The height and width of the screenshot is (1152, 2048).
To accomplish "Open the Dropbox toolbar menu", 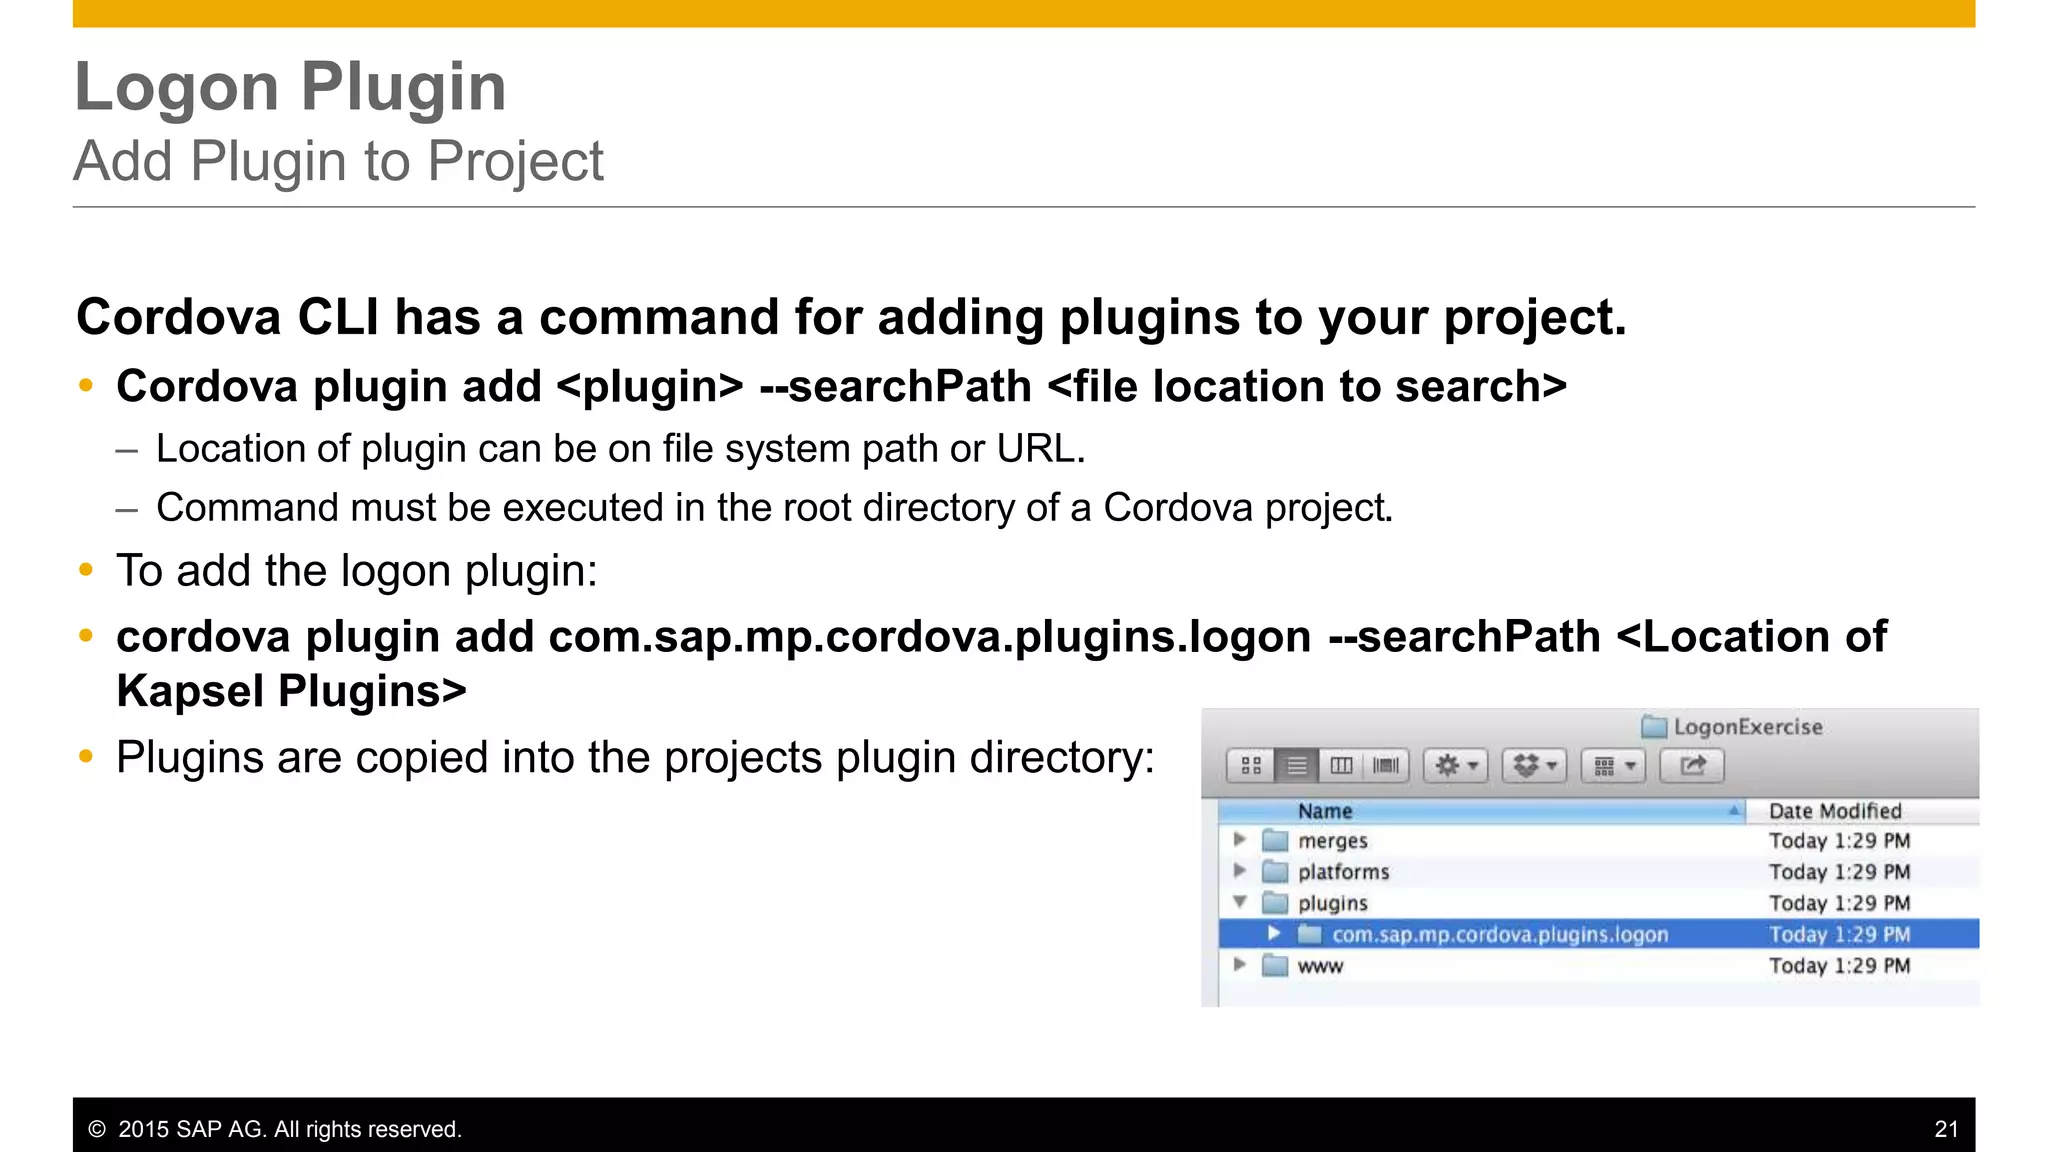I will pyautogui.click(x=1535, y=766).
